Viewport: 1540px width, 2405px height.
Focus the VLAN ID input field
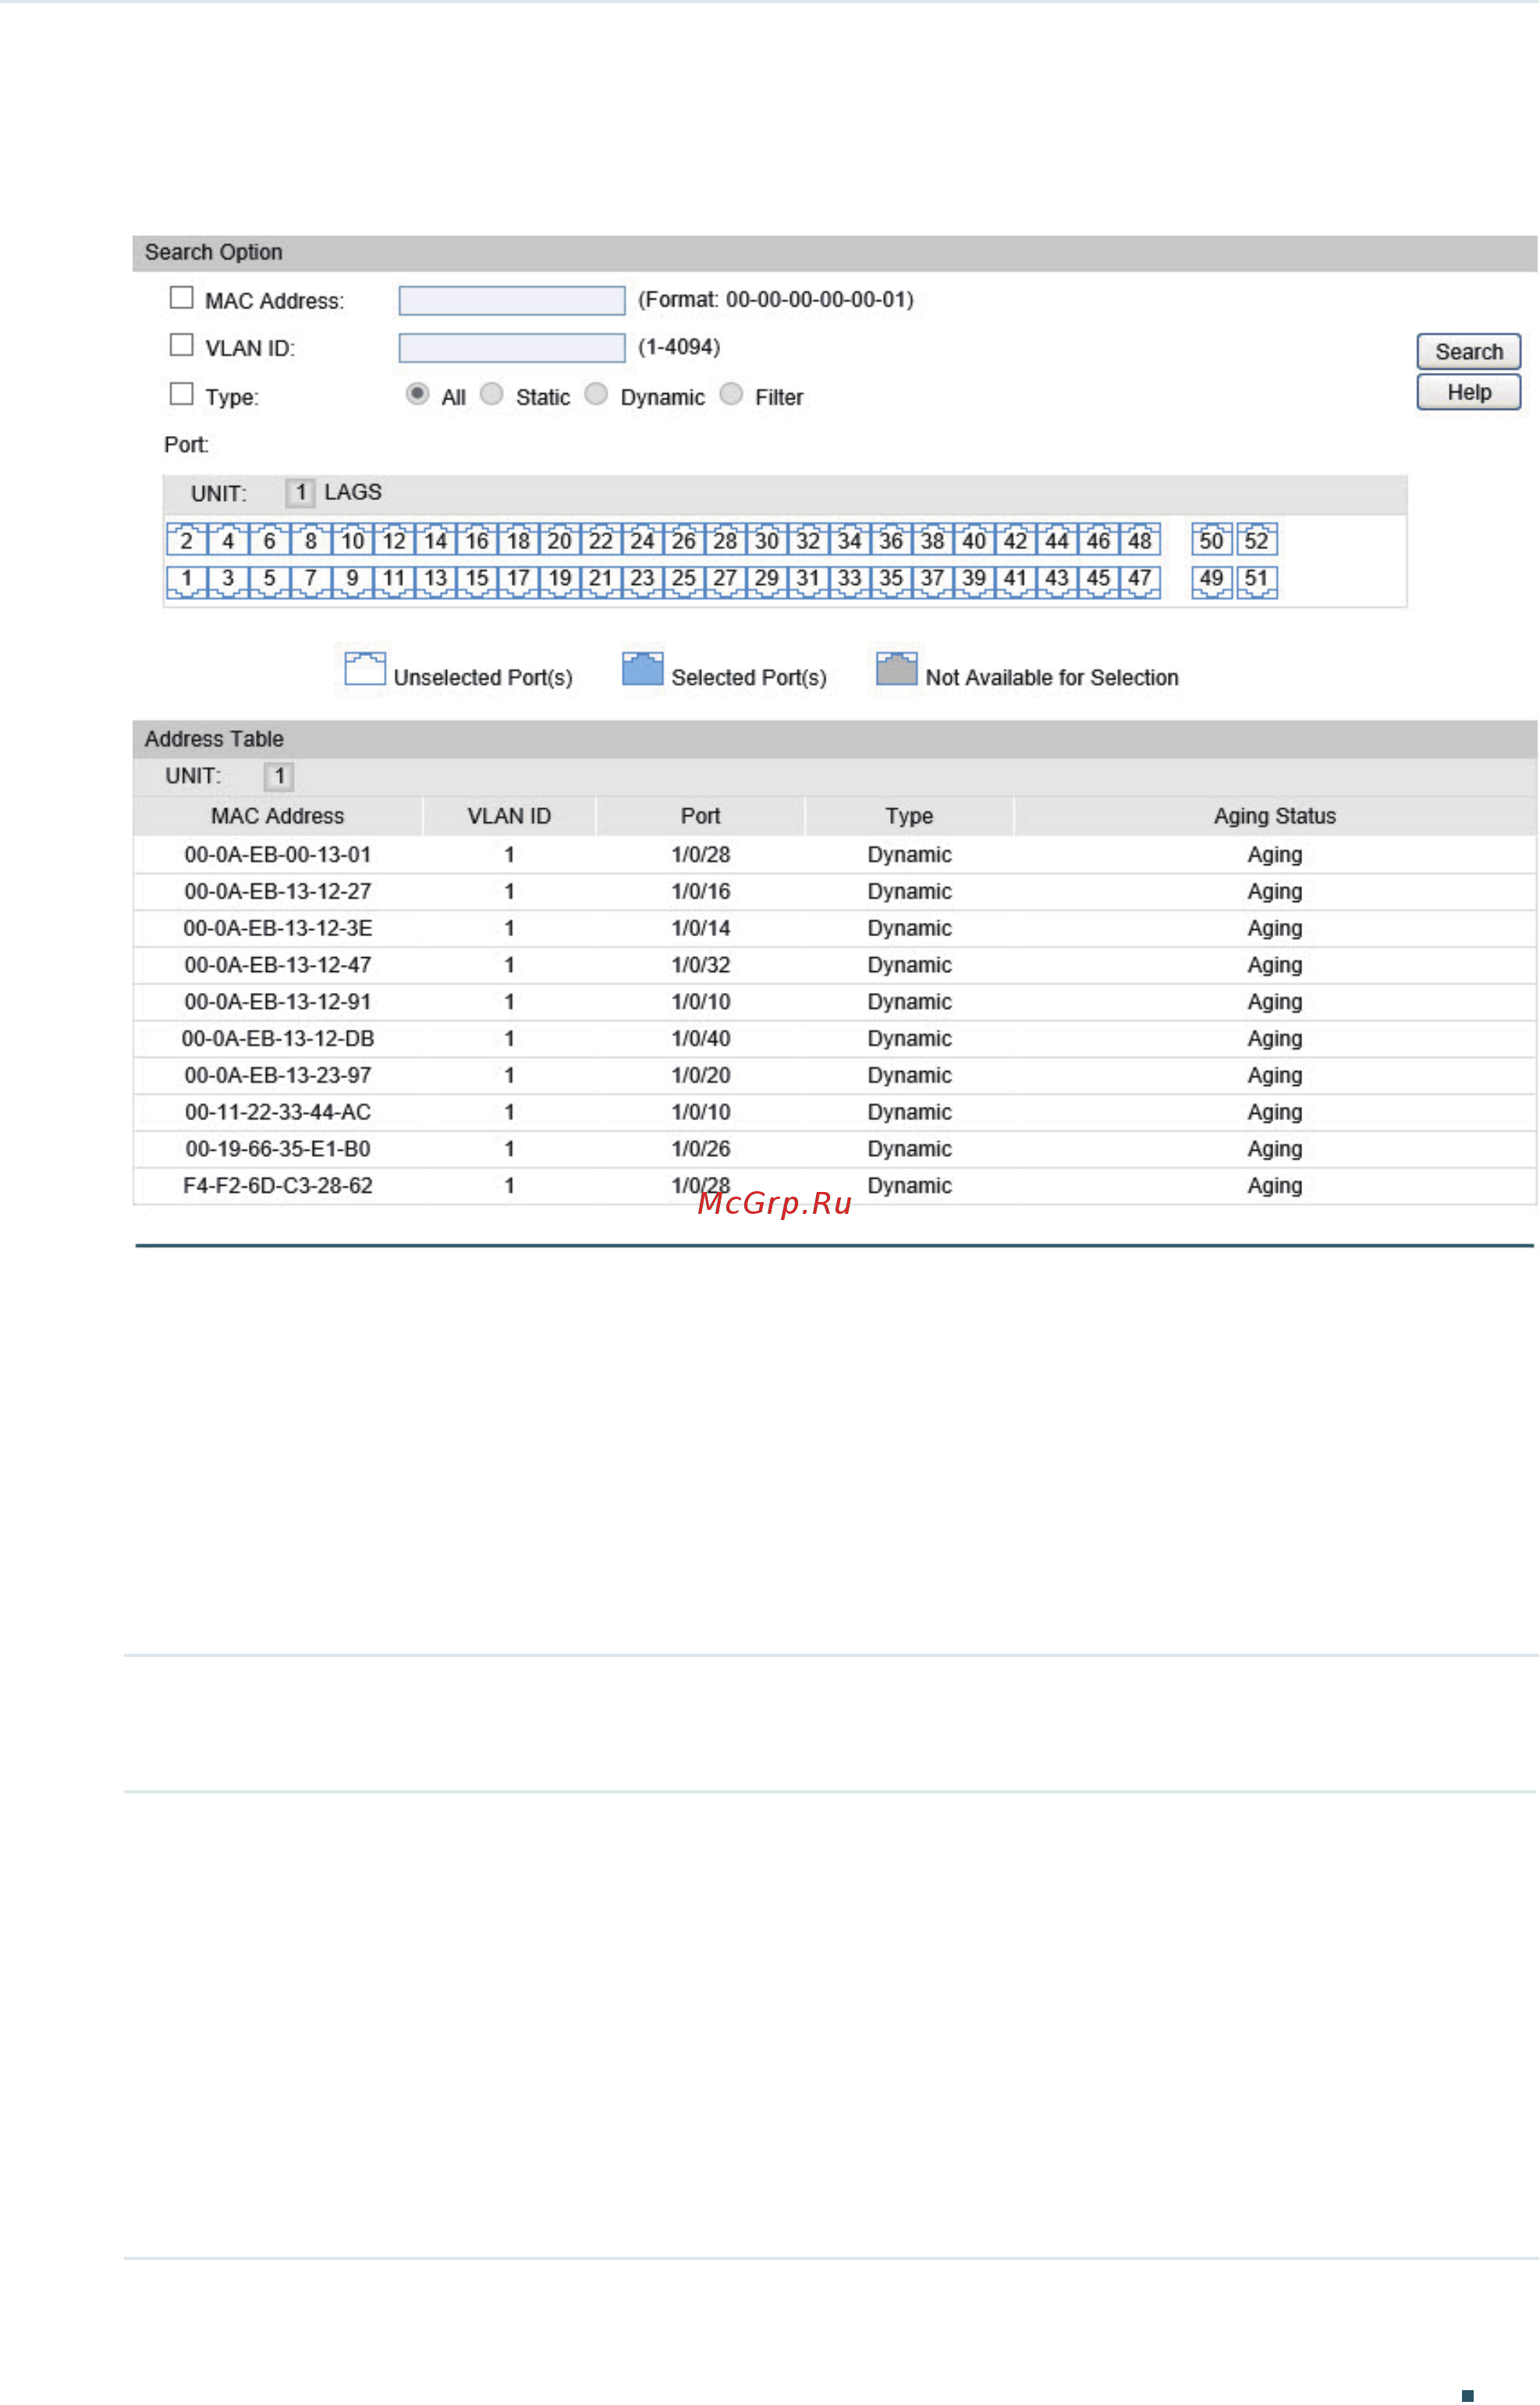coord(512,348)
